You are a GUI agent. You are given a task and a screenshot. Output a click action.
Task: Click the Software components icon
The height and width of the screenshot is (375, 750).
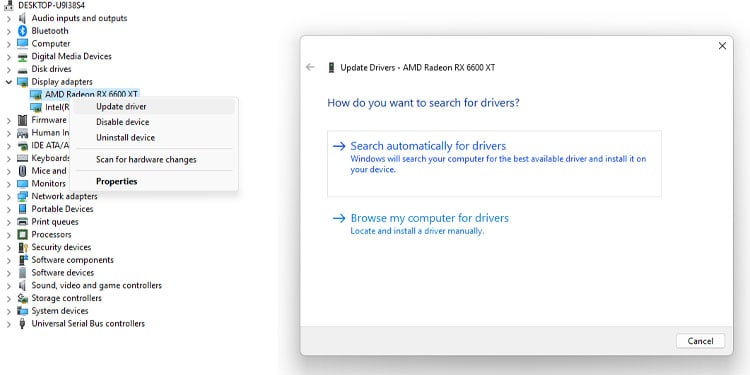(x=22, y=260)
